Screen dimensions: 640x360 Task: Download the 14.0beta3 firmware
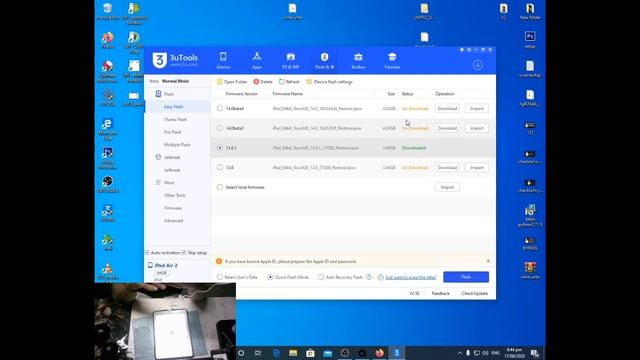tap(447, 128)
